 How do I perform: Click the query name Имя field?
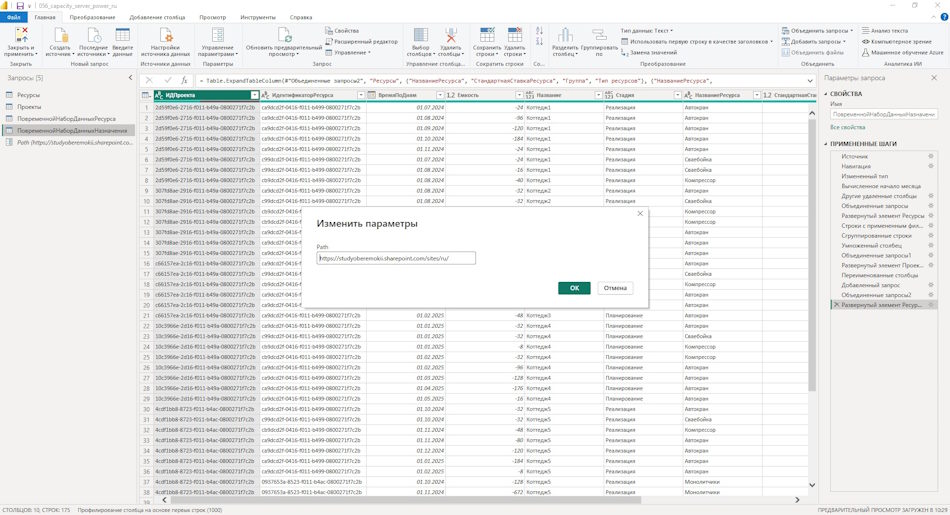point(884,114)
